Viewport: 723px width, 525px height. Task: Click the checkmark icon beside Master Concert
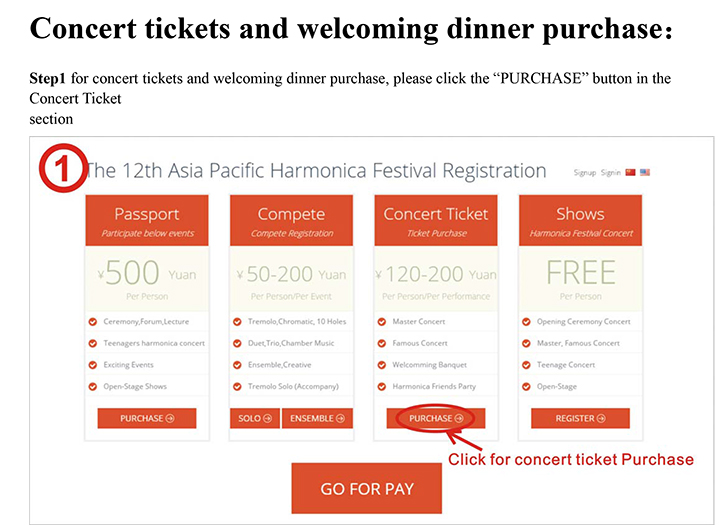[x=383, y=321]
